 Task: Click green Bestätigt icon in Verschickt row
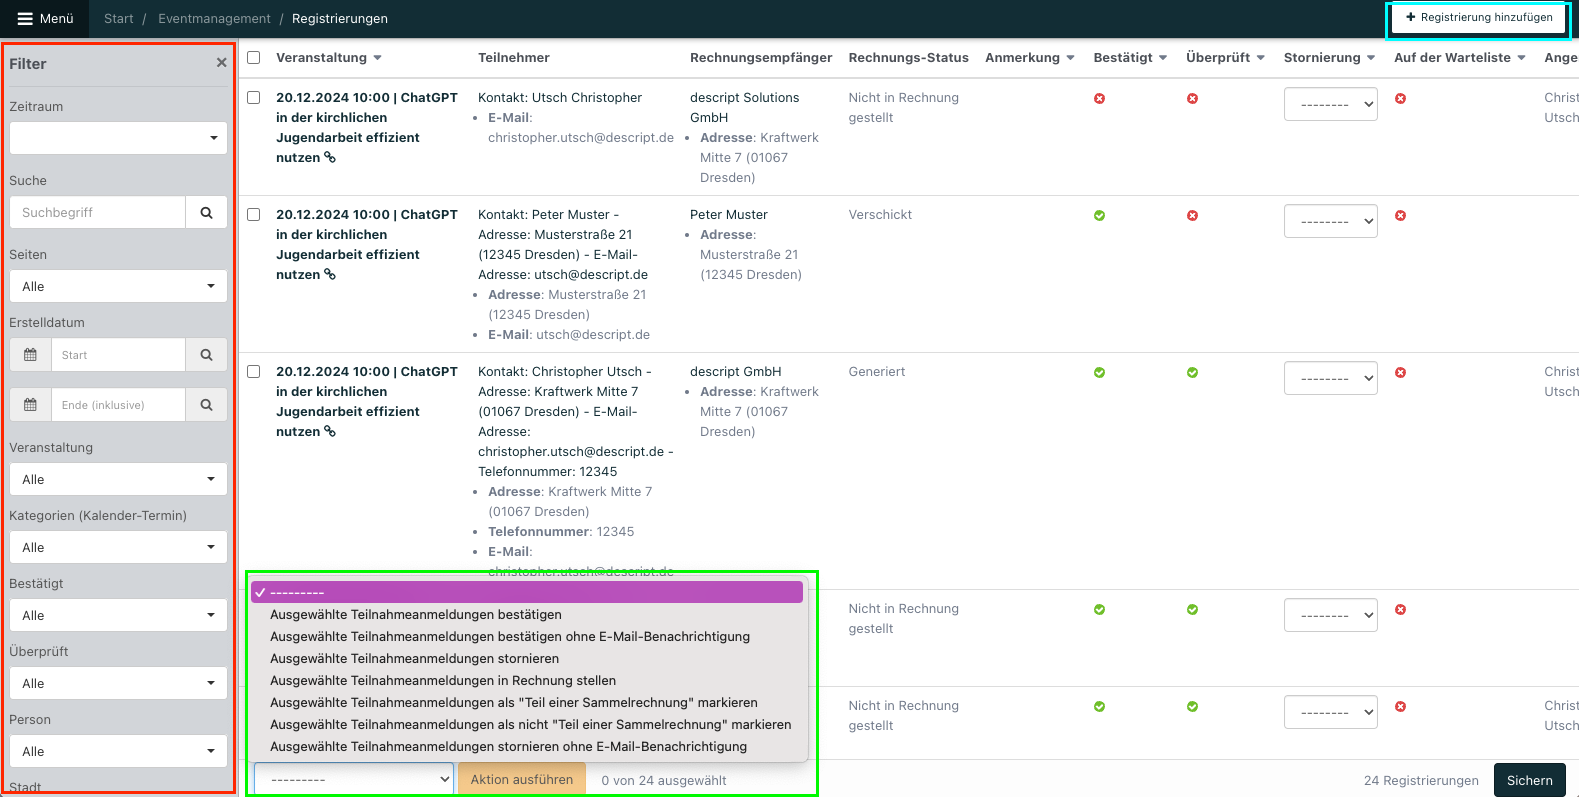[x=1099, y=215]
